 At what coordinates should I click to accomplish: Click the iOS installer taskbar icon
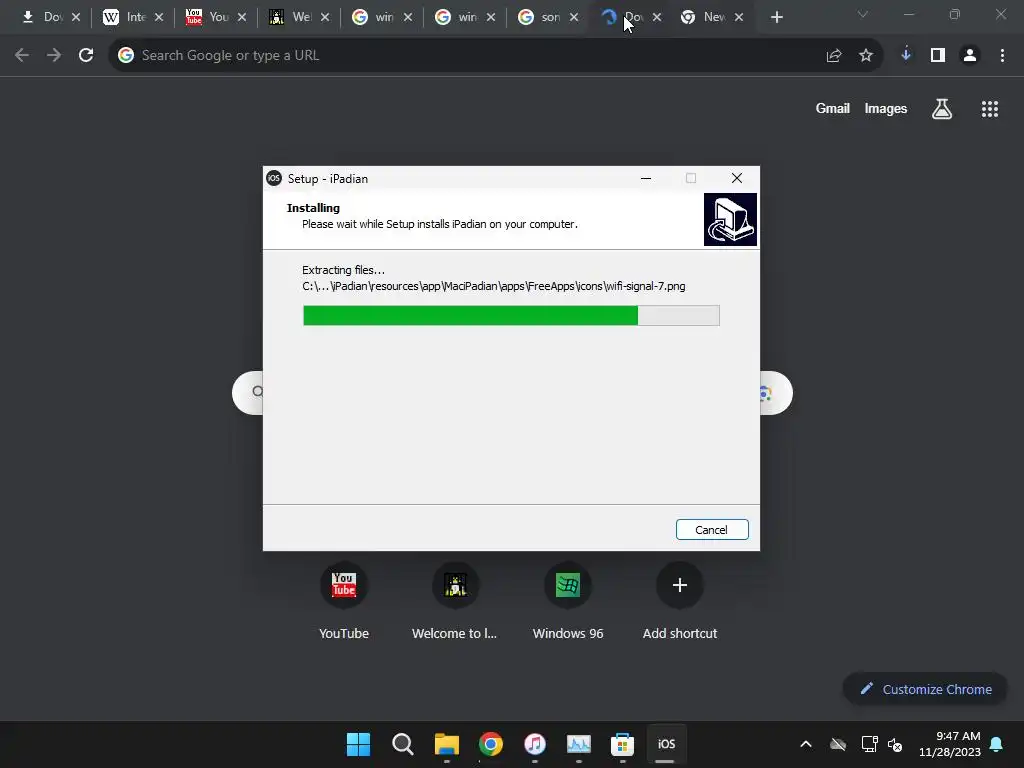666,744
